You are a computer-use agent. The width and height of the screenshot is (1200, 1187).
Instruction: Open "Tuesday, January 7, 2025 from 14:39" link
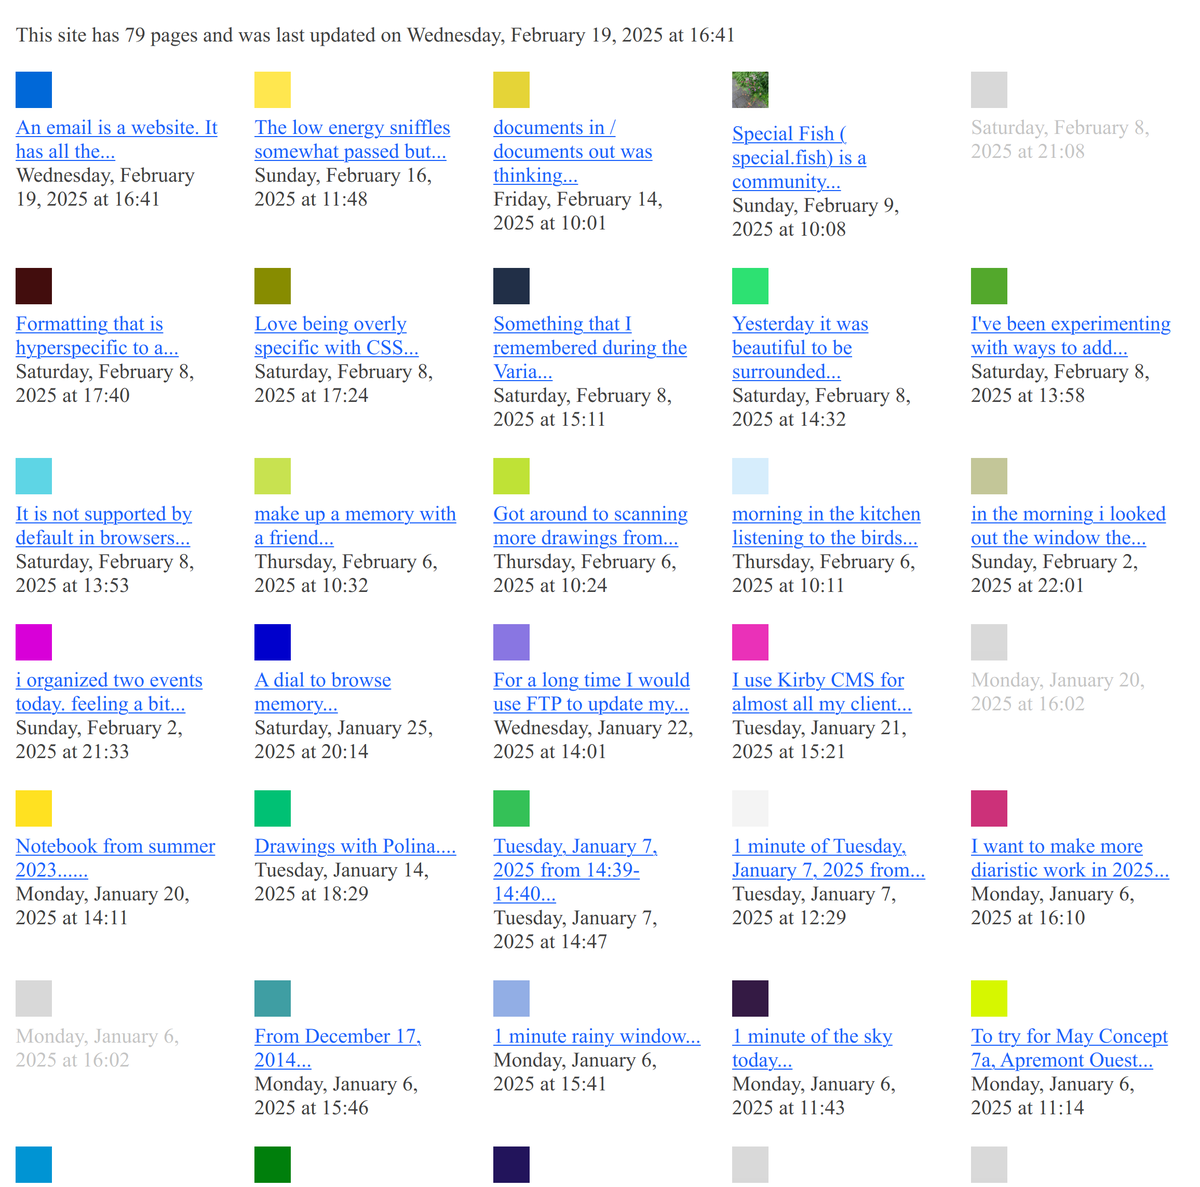575,870
